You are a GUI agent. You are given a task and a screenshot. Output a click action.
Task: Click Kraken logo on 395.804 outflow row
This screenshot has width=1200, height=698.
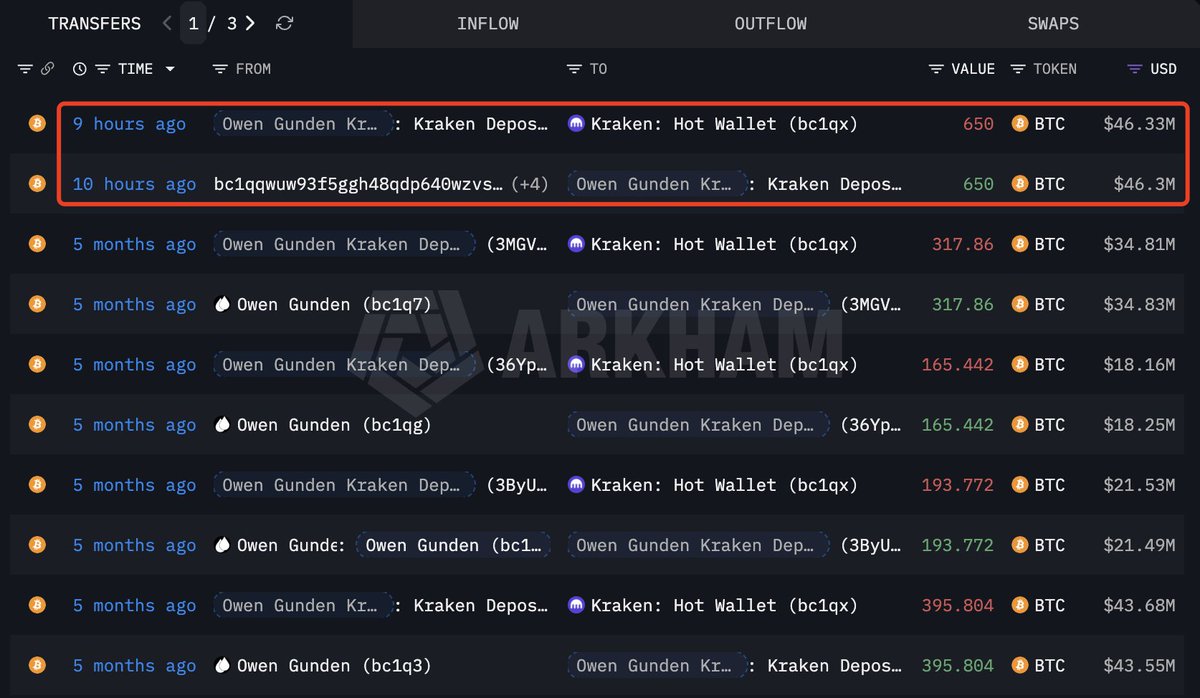point(576,605)
